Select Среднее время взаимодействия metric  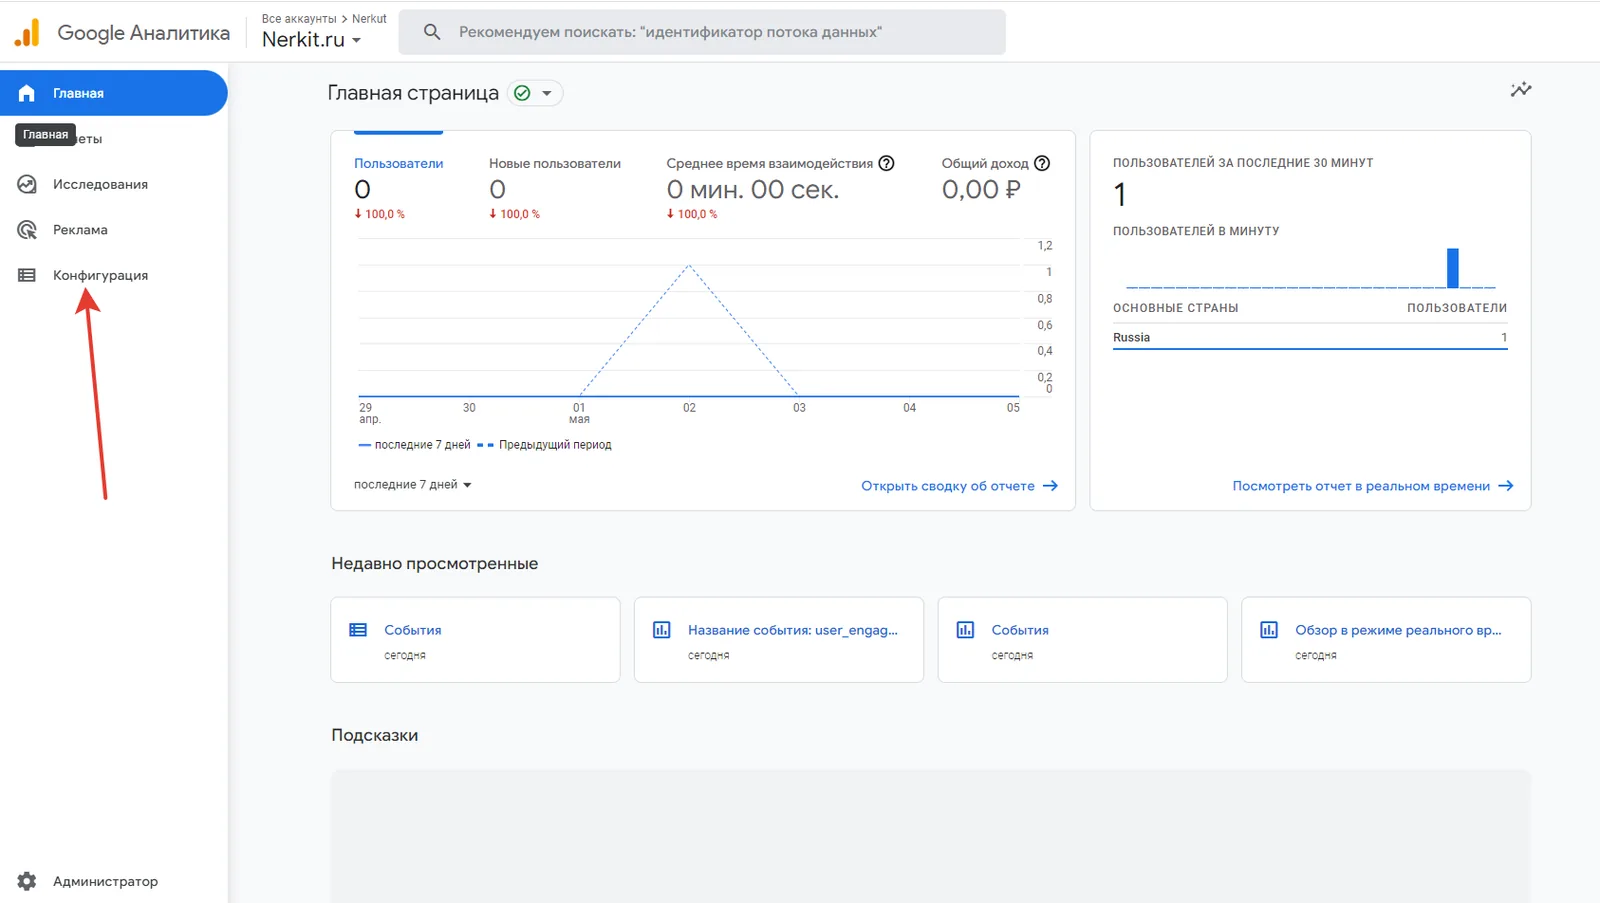[x=780, y=187]
